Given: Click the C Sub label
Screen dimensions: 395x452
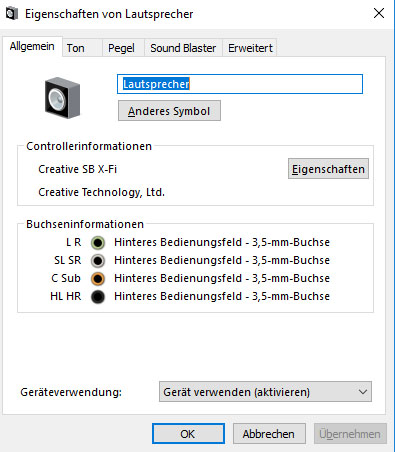Looking at the screenshot, I should pyautogui.click(x=66, y=278).
